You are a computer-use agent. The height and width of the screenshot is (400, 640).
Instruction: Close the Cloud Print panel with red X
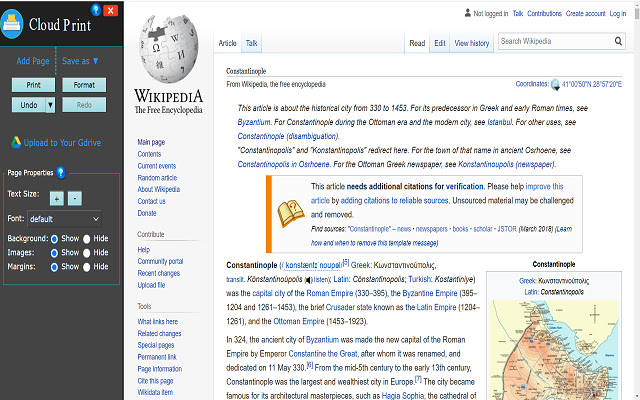110,11
